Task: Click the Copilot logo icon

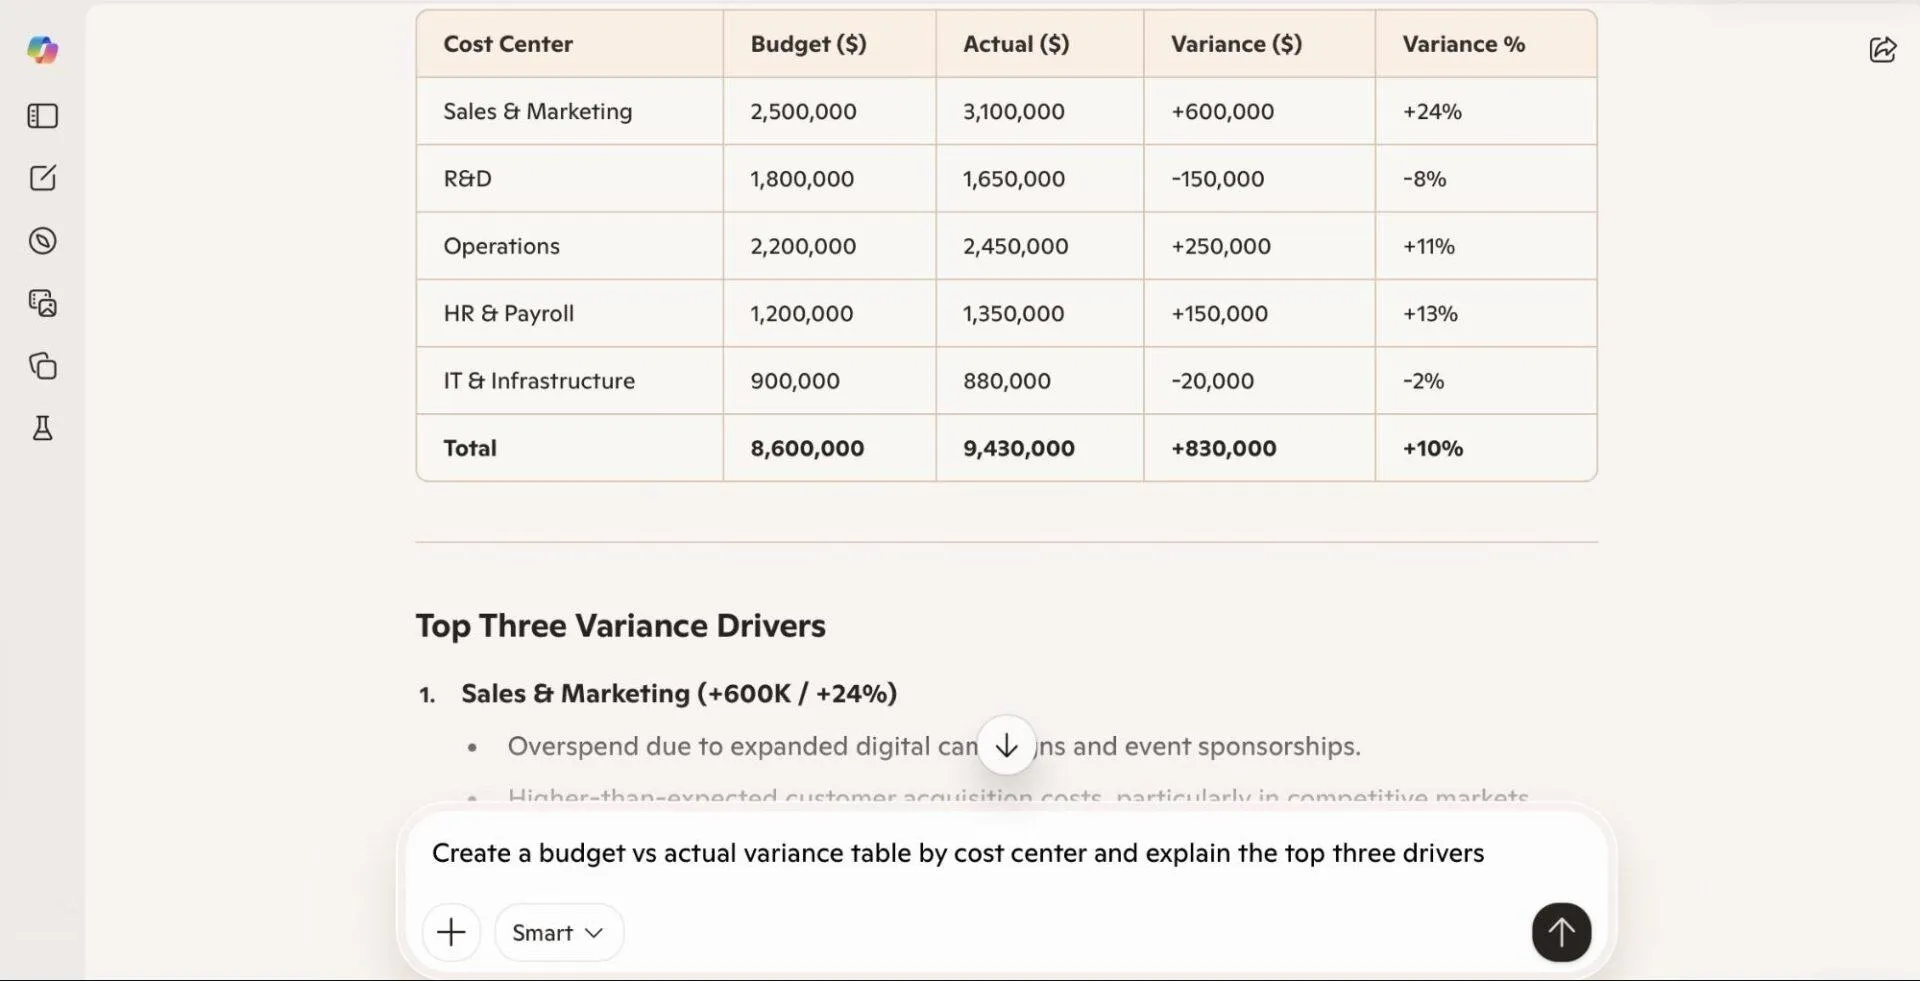Action: coord(42,49)
